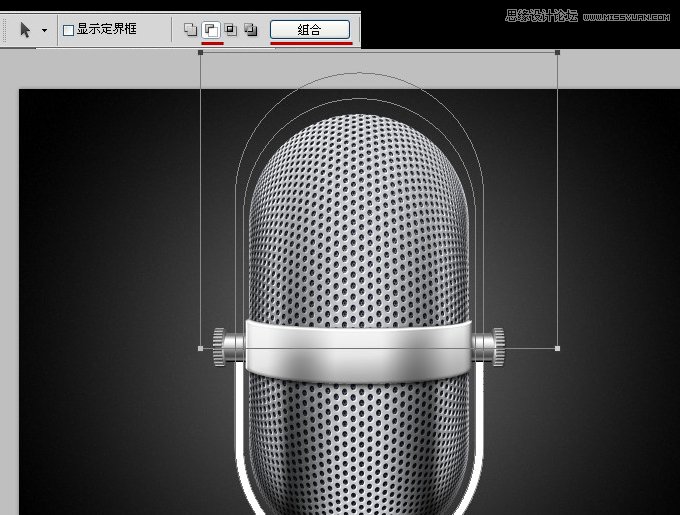Click top-left path anchor point
The image size is (680, 515).
200,52
